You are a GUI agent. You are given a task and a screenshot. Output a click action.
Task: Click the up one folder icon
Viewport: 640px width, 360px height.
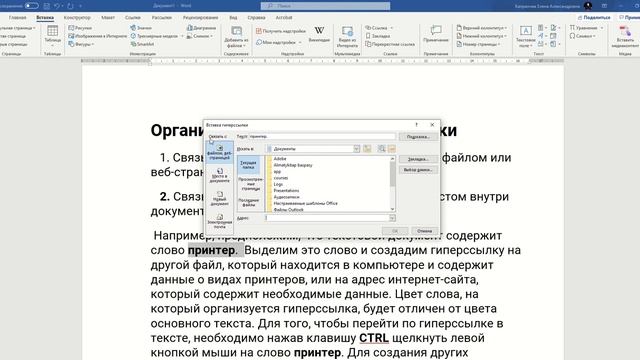point(367,149)
